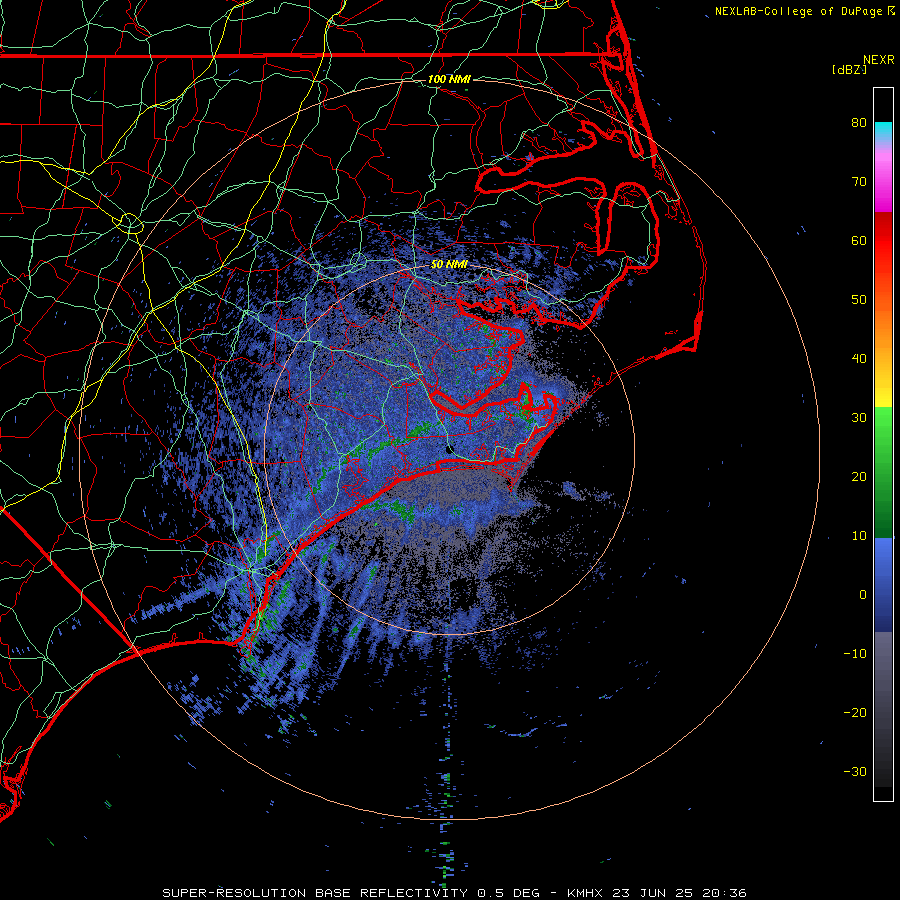
Task: Click the "NEXR" label above the scale
Action: tap(879, 60)
